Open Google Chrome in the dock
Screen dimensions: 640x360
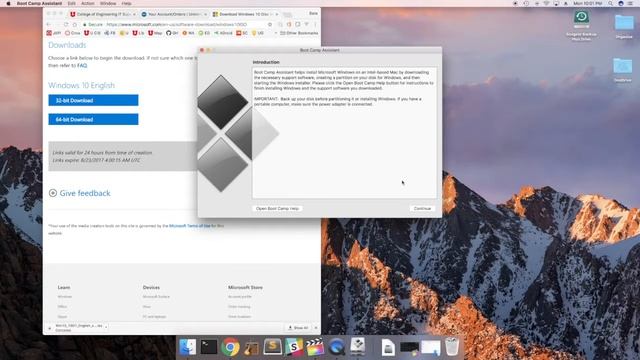click(230, 347)
